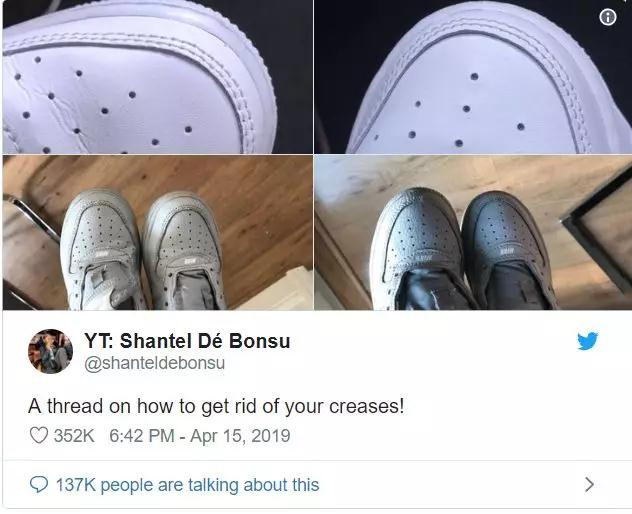Click the left grey sneaker in bottom-left photo
Screen dimensions: 632x514
(x=101, y=250)
